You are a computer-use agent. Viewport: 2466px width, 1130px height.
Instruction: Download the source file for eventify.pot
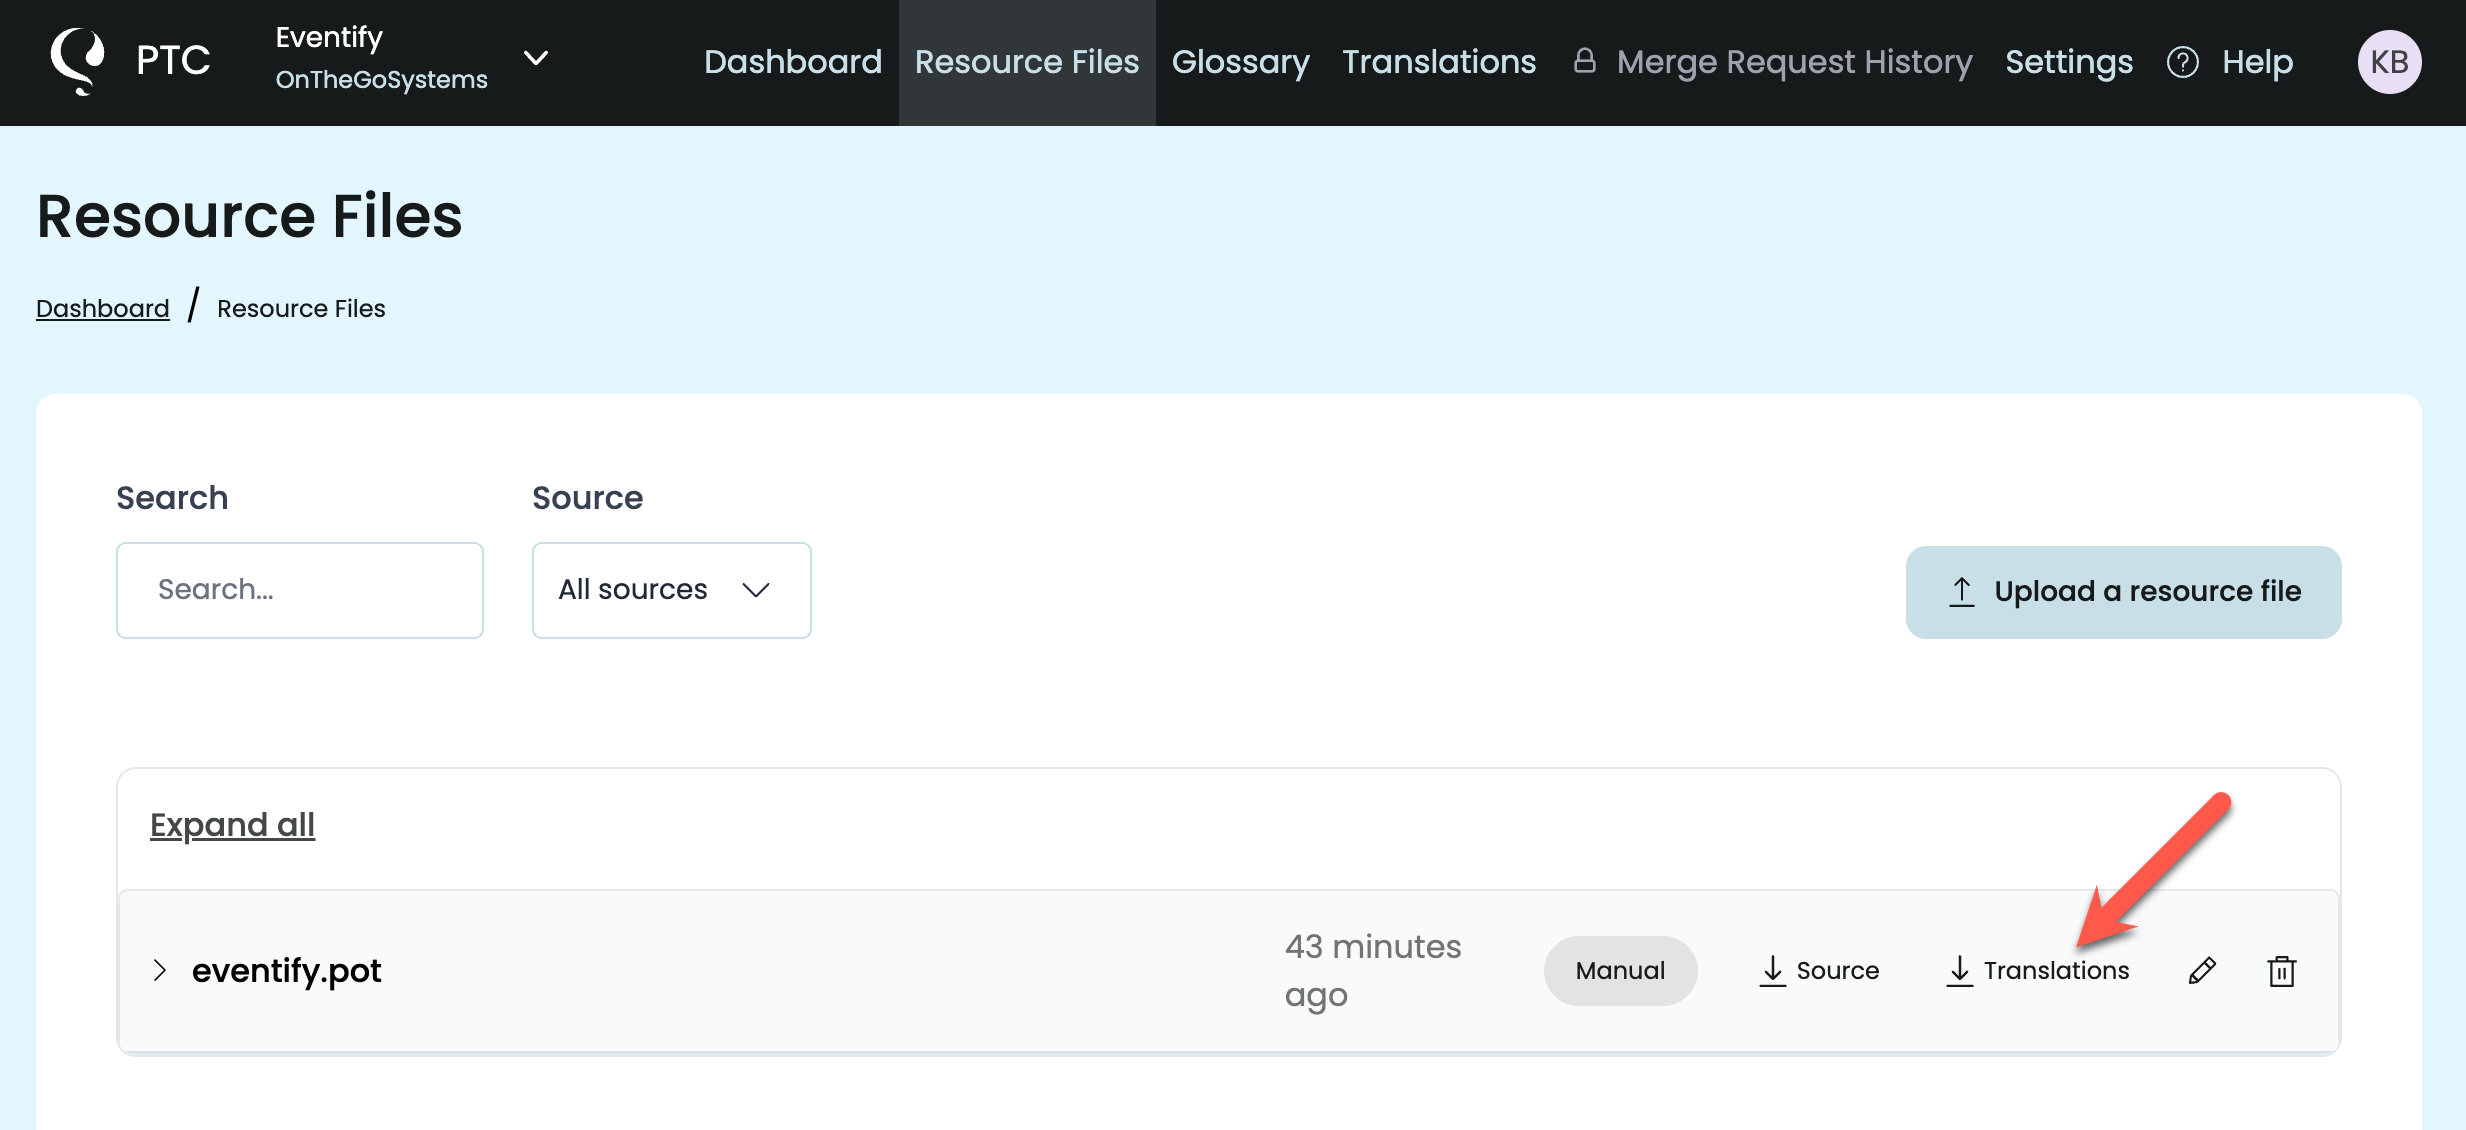click(1820, 969)
